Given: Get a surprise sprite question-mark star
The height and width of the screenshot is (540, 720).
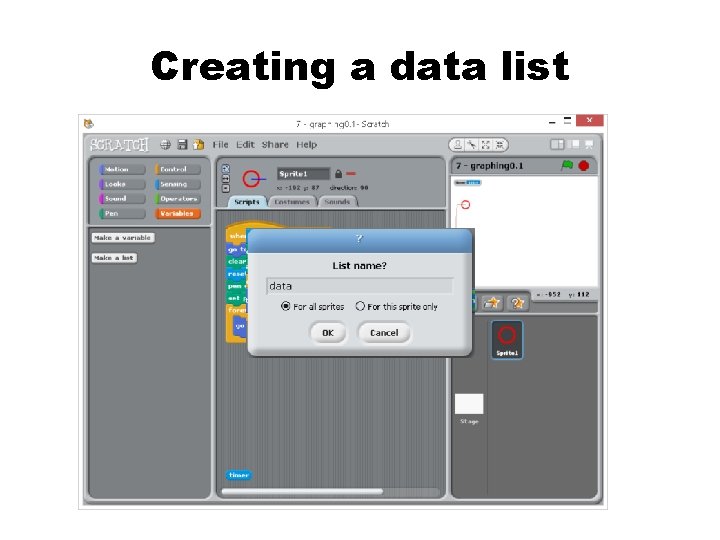Looking at the screenshot, I should [x=518, y=303].
